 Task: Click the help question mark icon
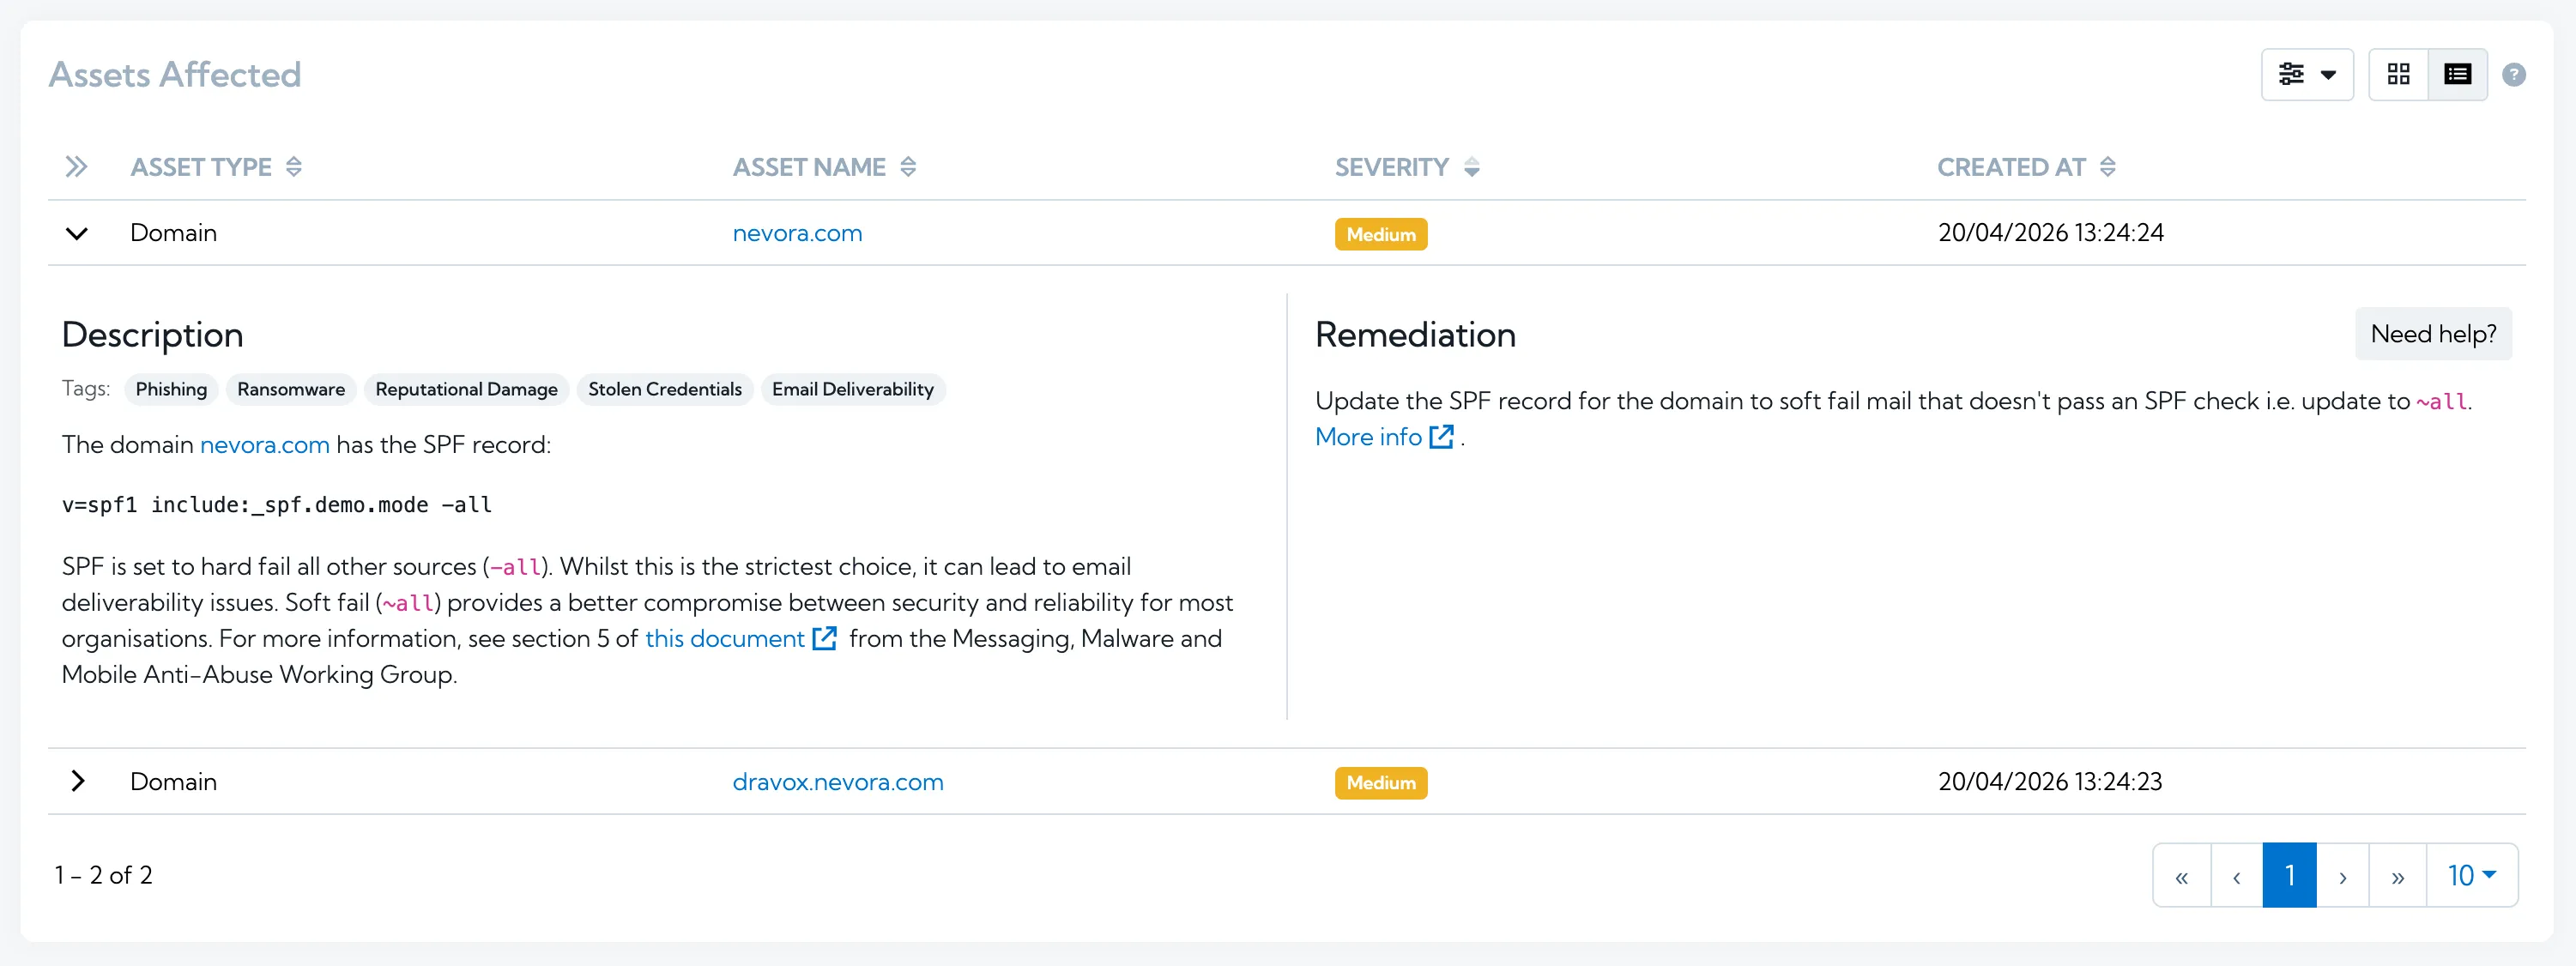pos(2515,73)
